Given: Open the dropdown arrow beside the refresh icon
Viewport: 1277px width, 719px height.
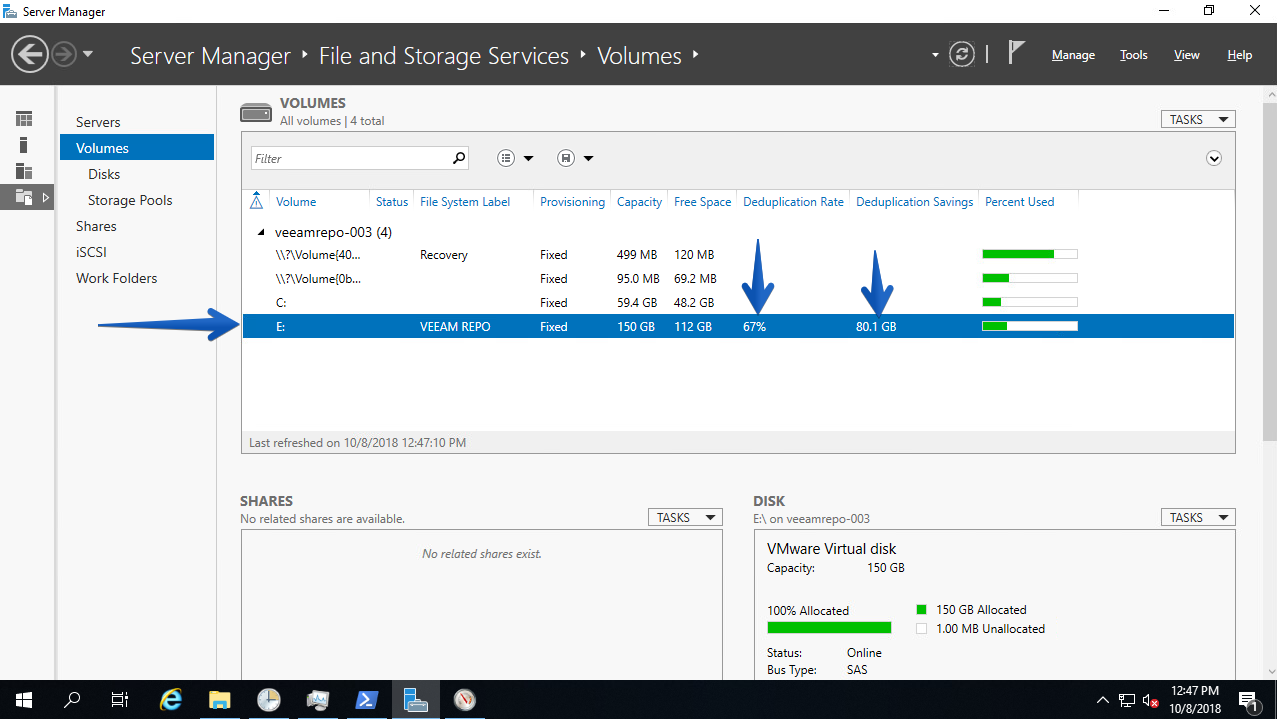Looking at the screenshot, I should point(935,55).
